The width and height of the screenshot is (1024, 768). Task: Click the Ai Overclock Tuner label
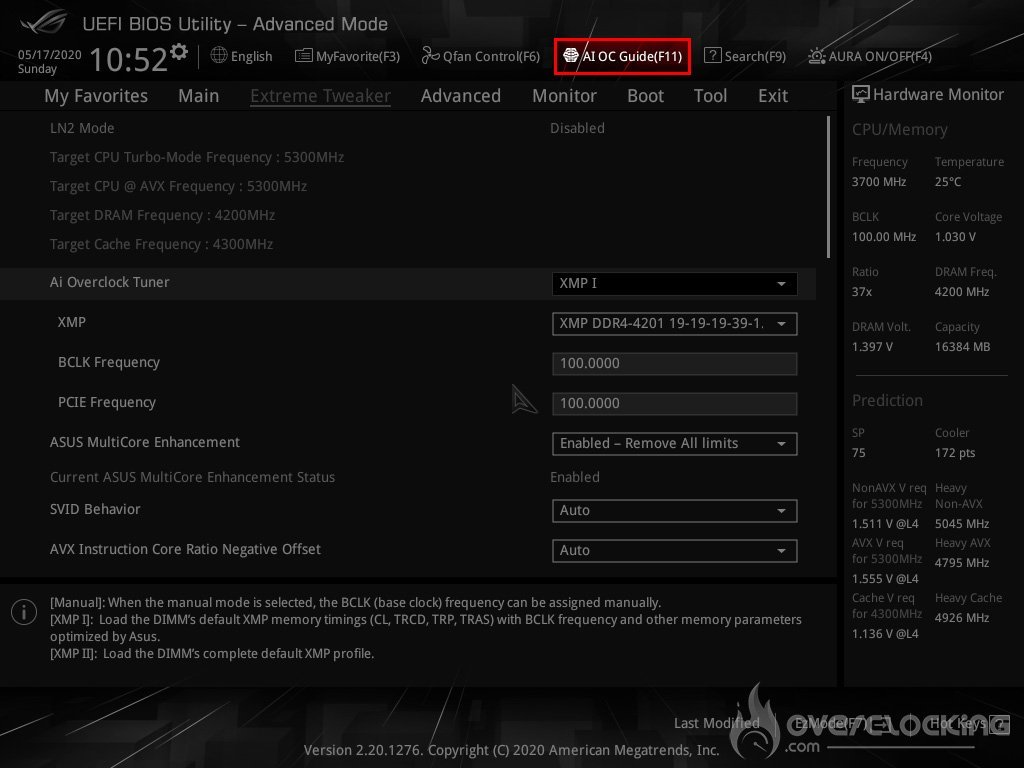coord(109,282)
